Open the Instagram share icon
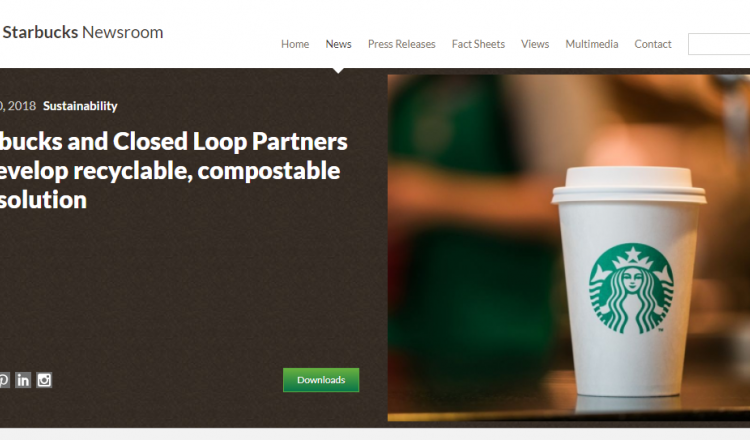This screenshot has width=750, height=440. [x=44, y=380]
